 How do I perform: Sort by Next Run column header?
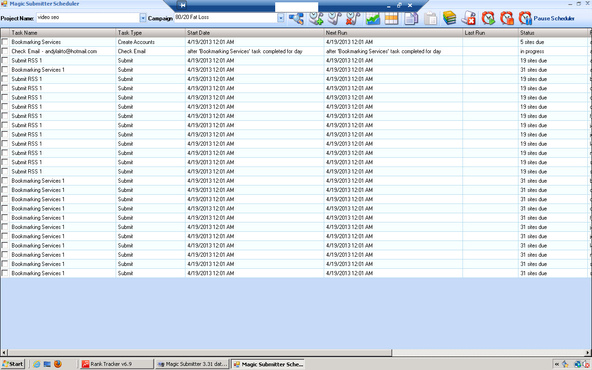[393, 33]
